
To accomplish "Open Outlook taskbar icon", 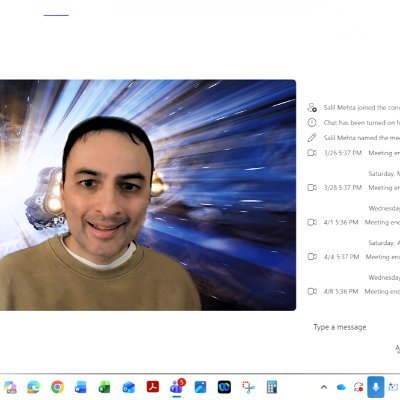I will tap(128, 387).
